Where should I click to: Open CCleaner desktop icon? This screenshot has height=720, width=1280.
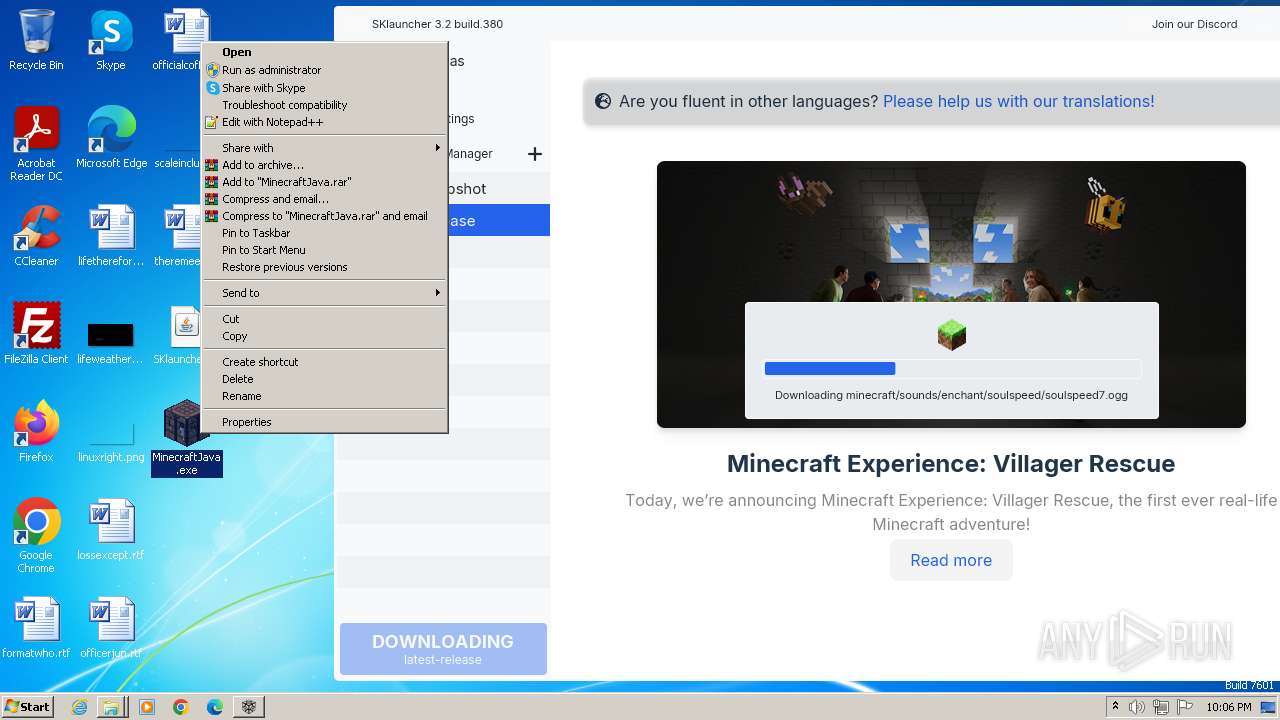click(36, 236)
